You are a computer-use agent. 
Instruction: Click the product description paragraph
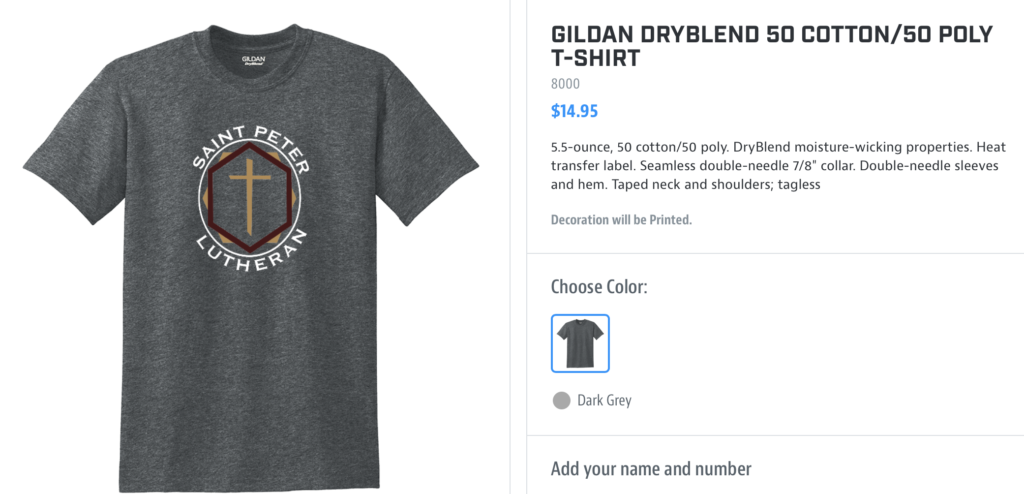pyautogui.click(x=778, y=165)
